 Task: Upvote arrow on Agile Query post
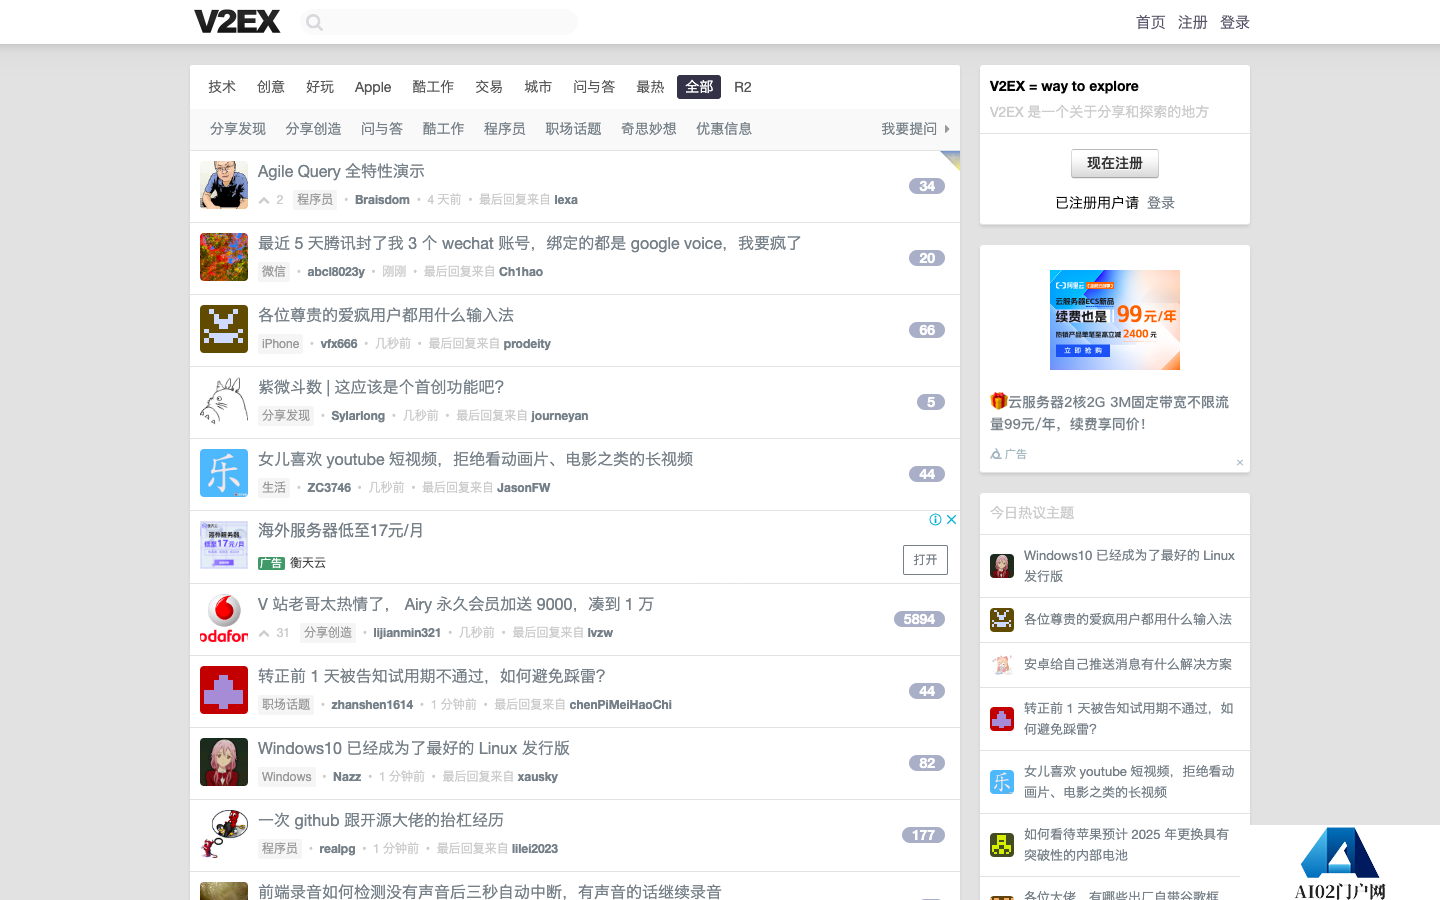click(264, 200)
